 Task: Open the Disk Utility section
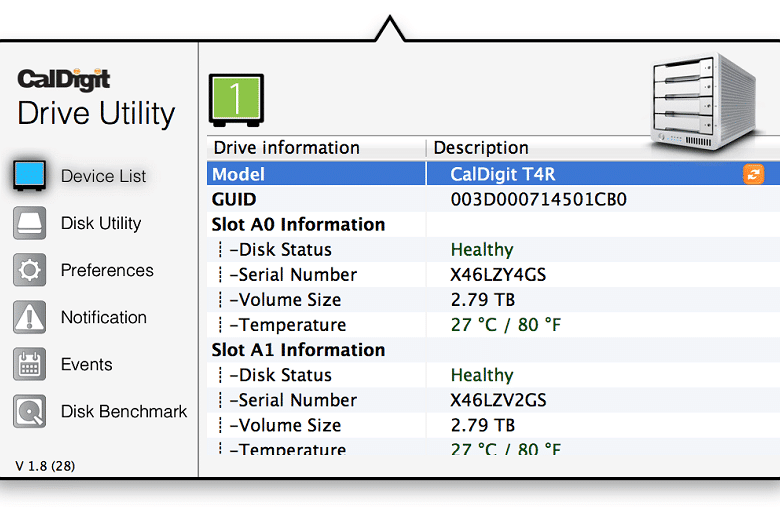(101, 223)
